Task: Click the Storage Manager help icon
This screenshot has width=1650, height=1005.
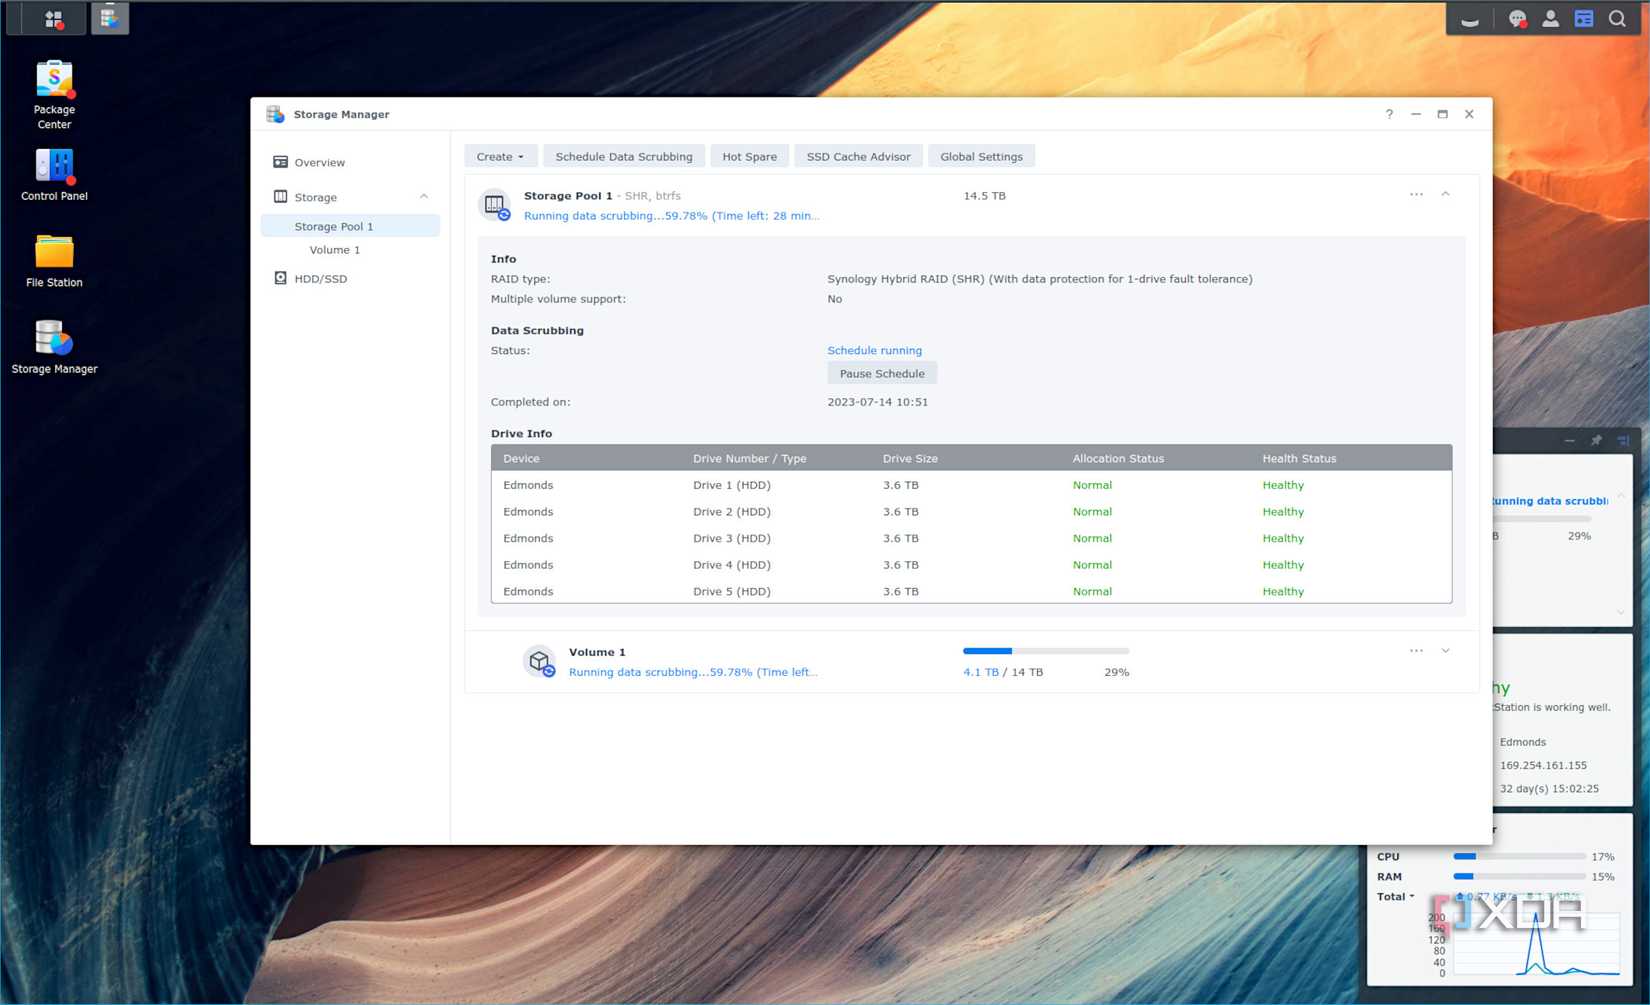Action: tap(1389, 114)
